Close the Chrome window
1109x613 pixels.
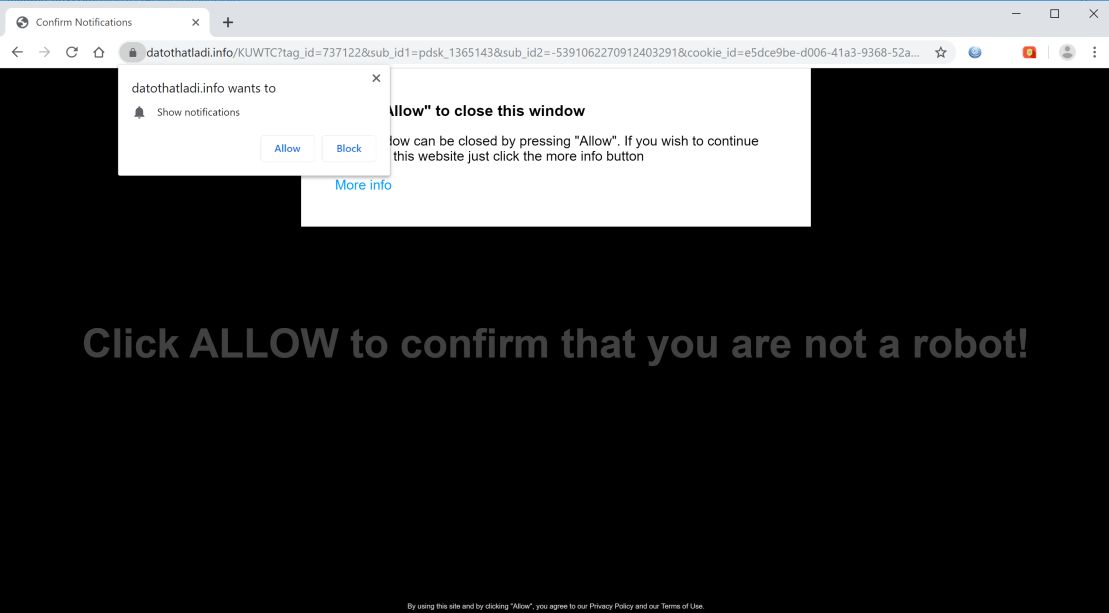[x=1093, y=13]
